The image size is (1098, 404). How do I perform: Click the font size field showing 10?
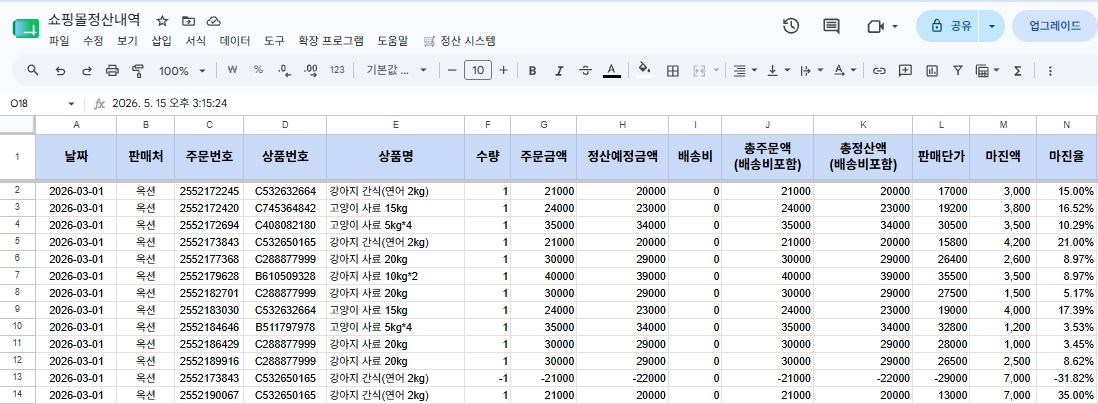pyautogui.click(x=478, y=70)
